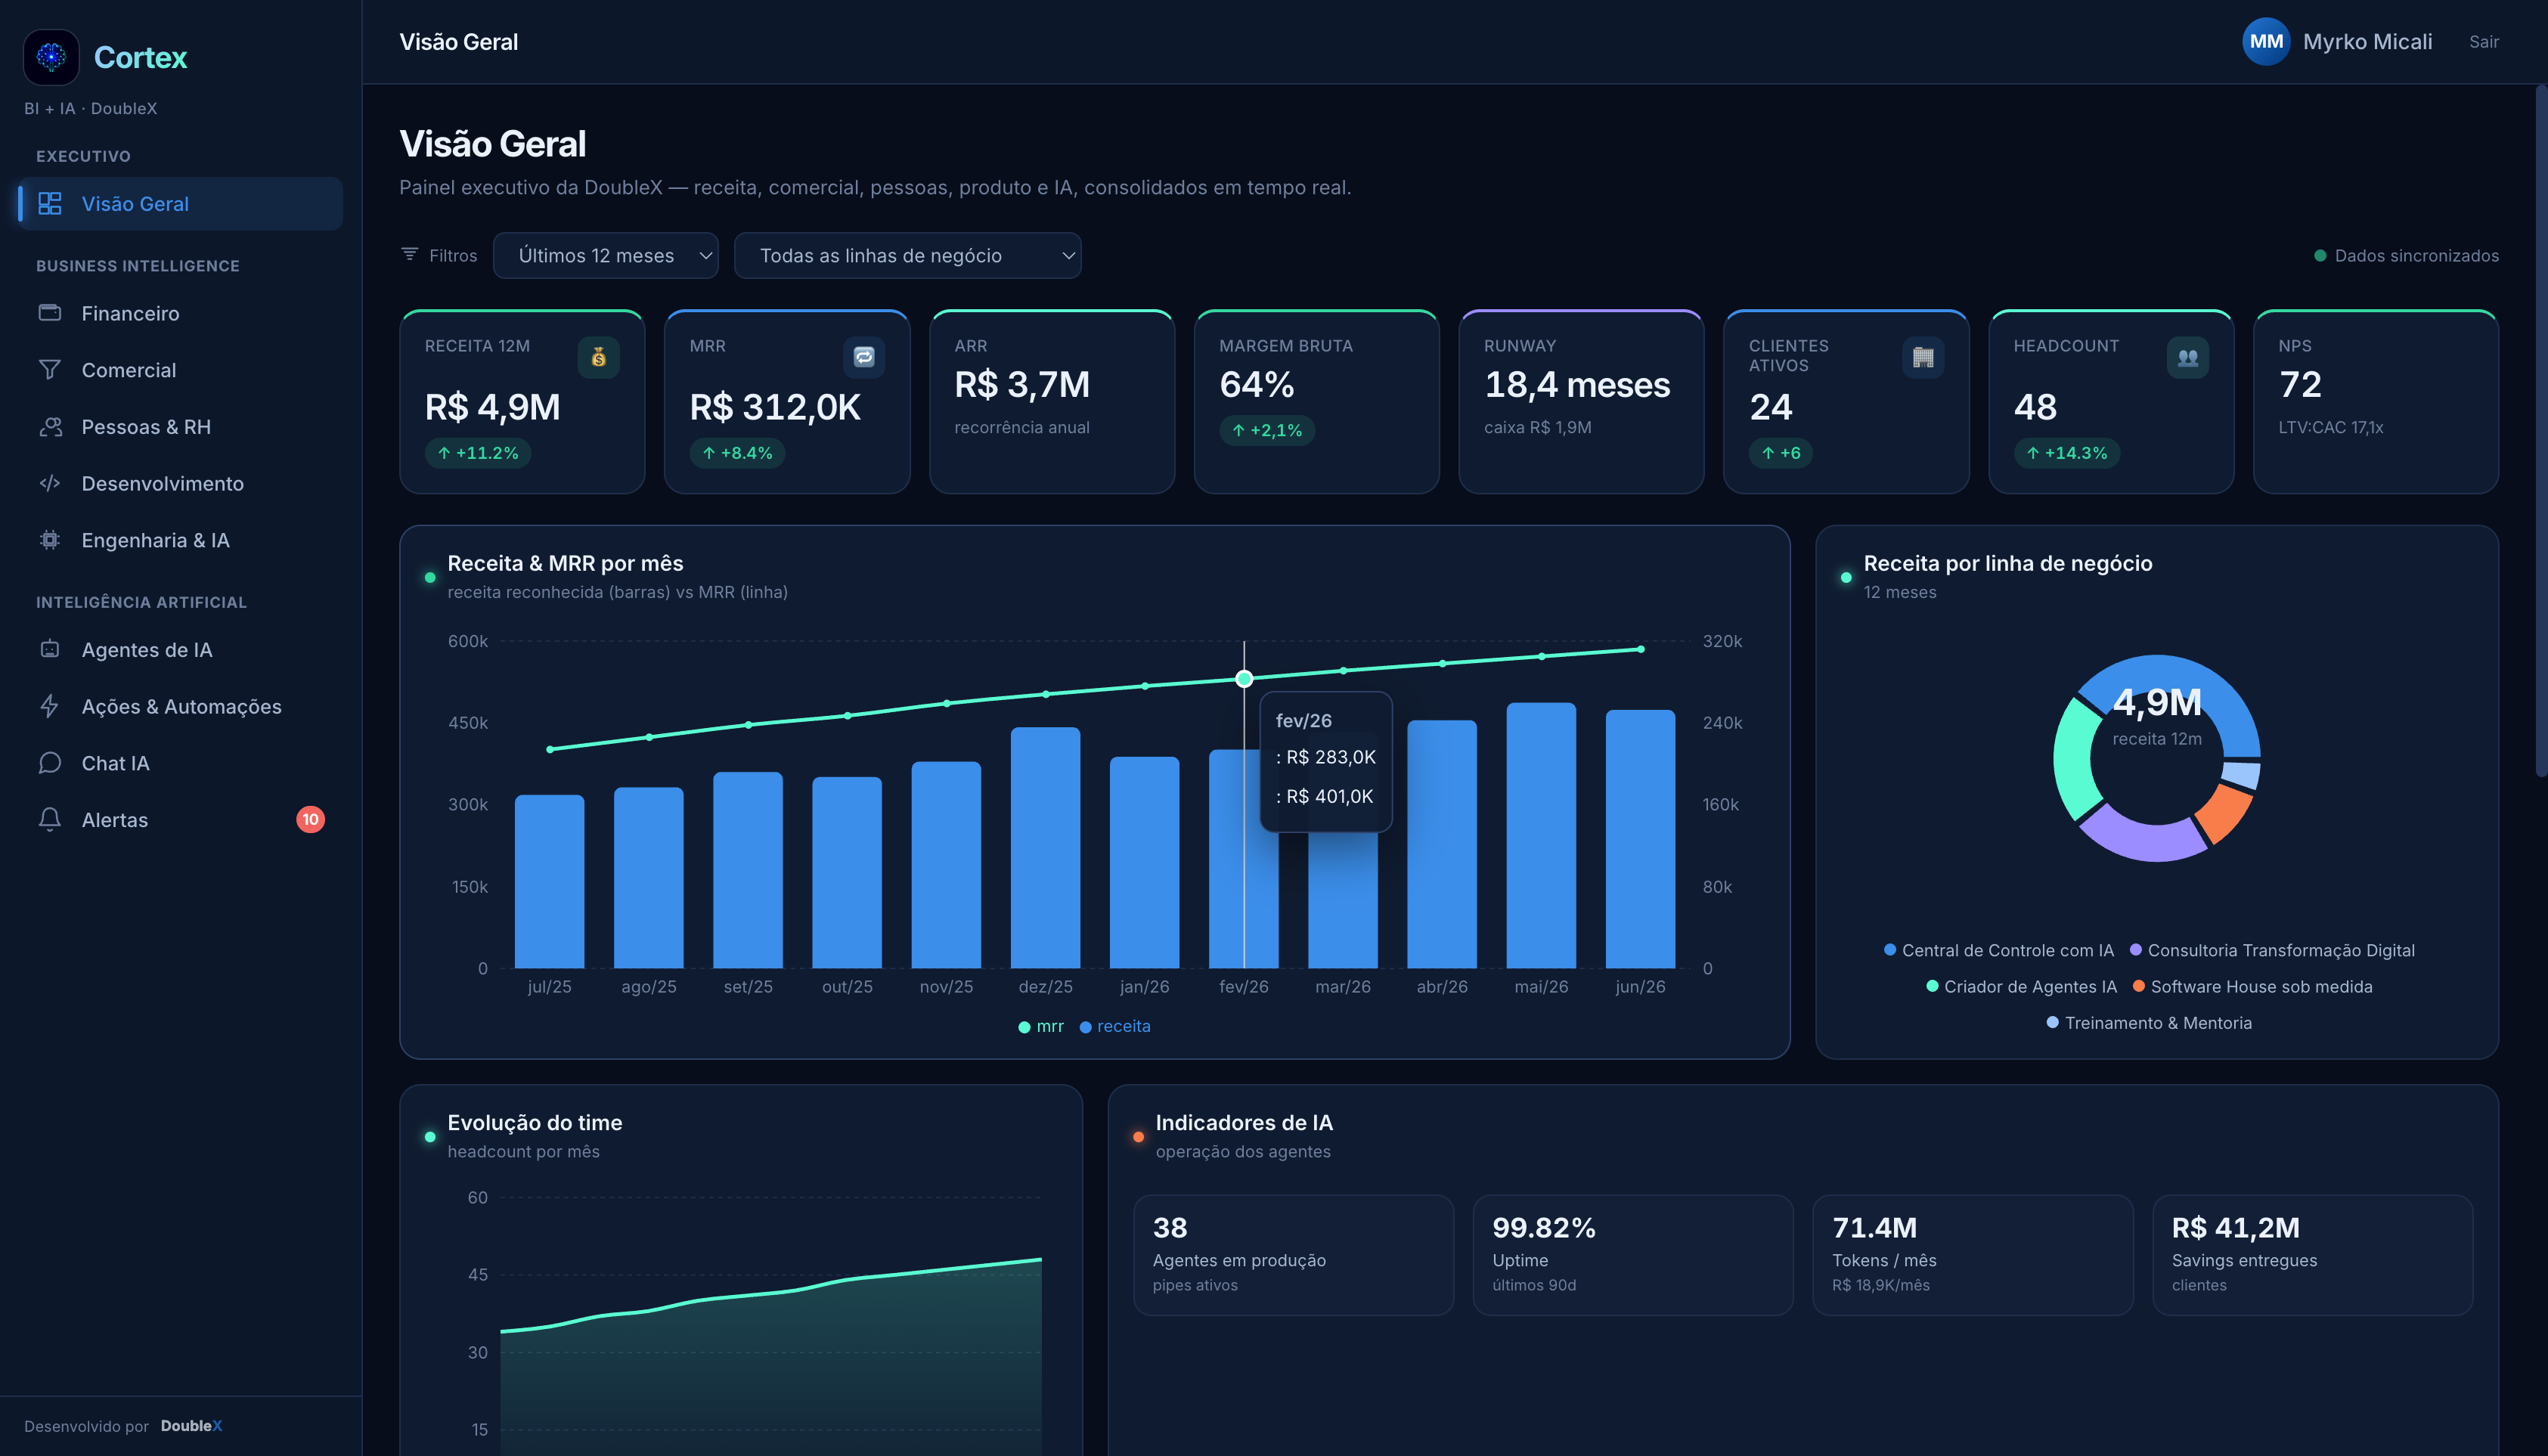
Task: Open the Financeiro wallet icon
Action: point(50,313)
